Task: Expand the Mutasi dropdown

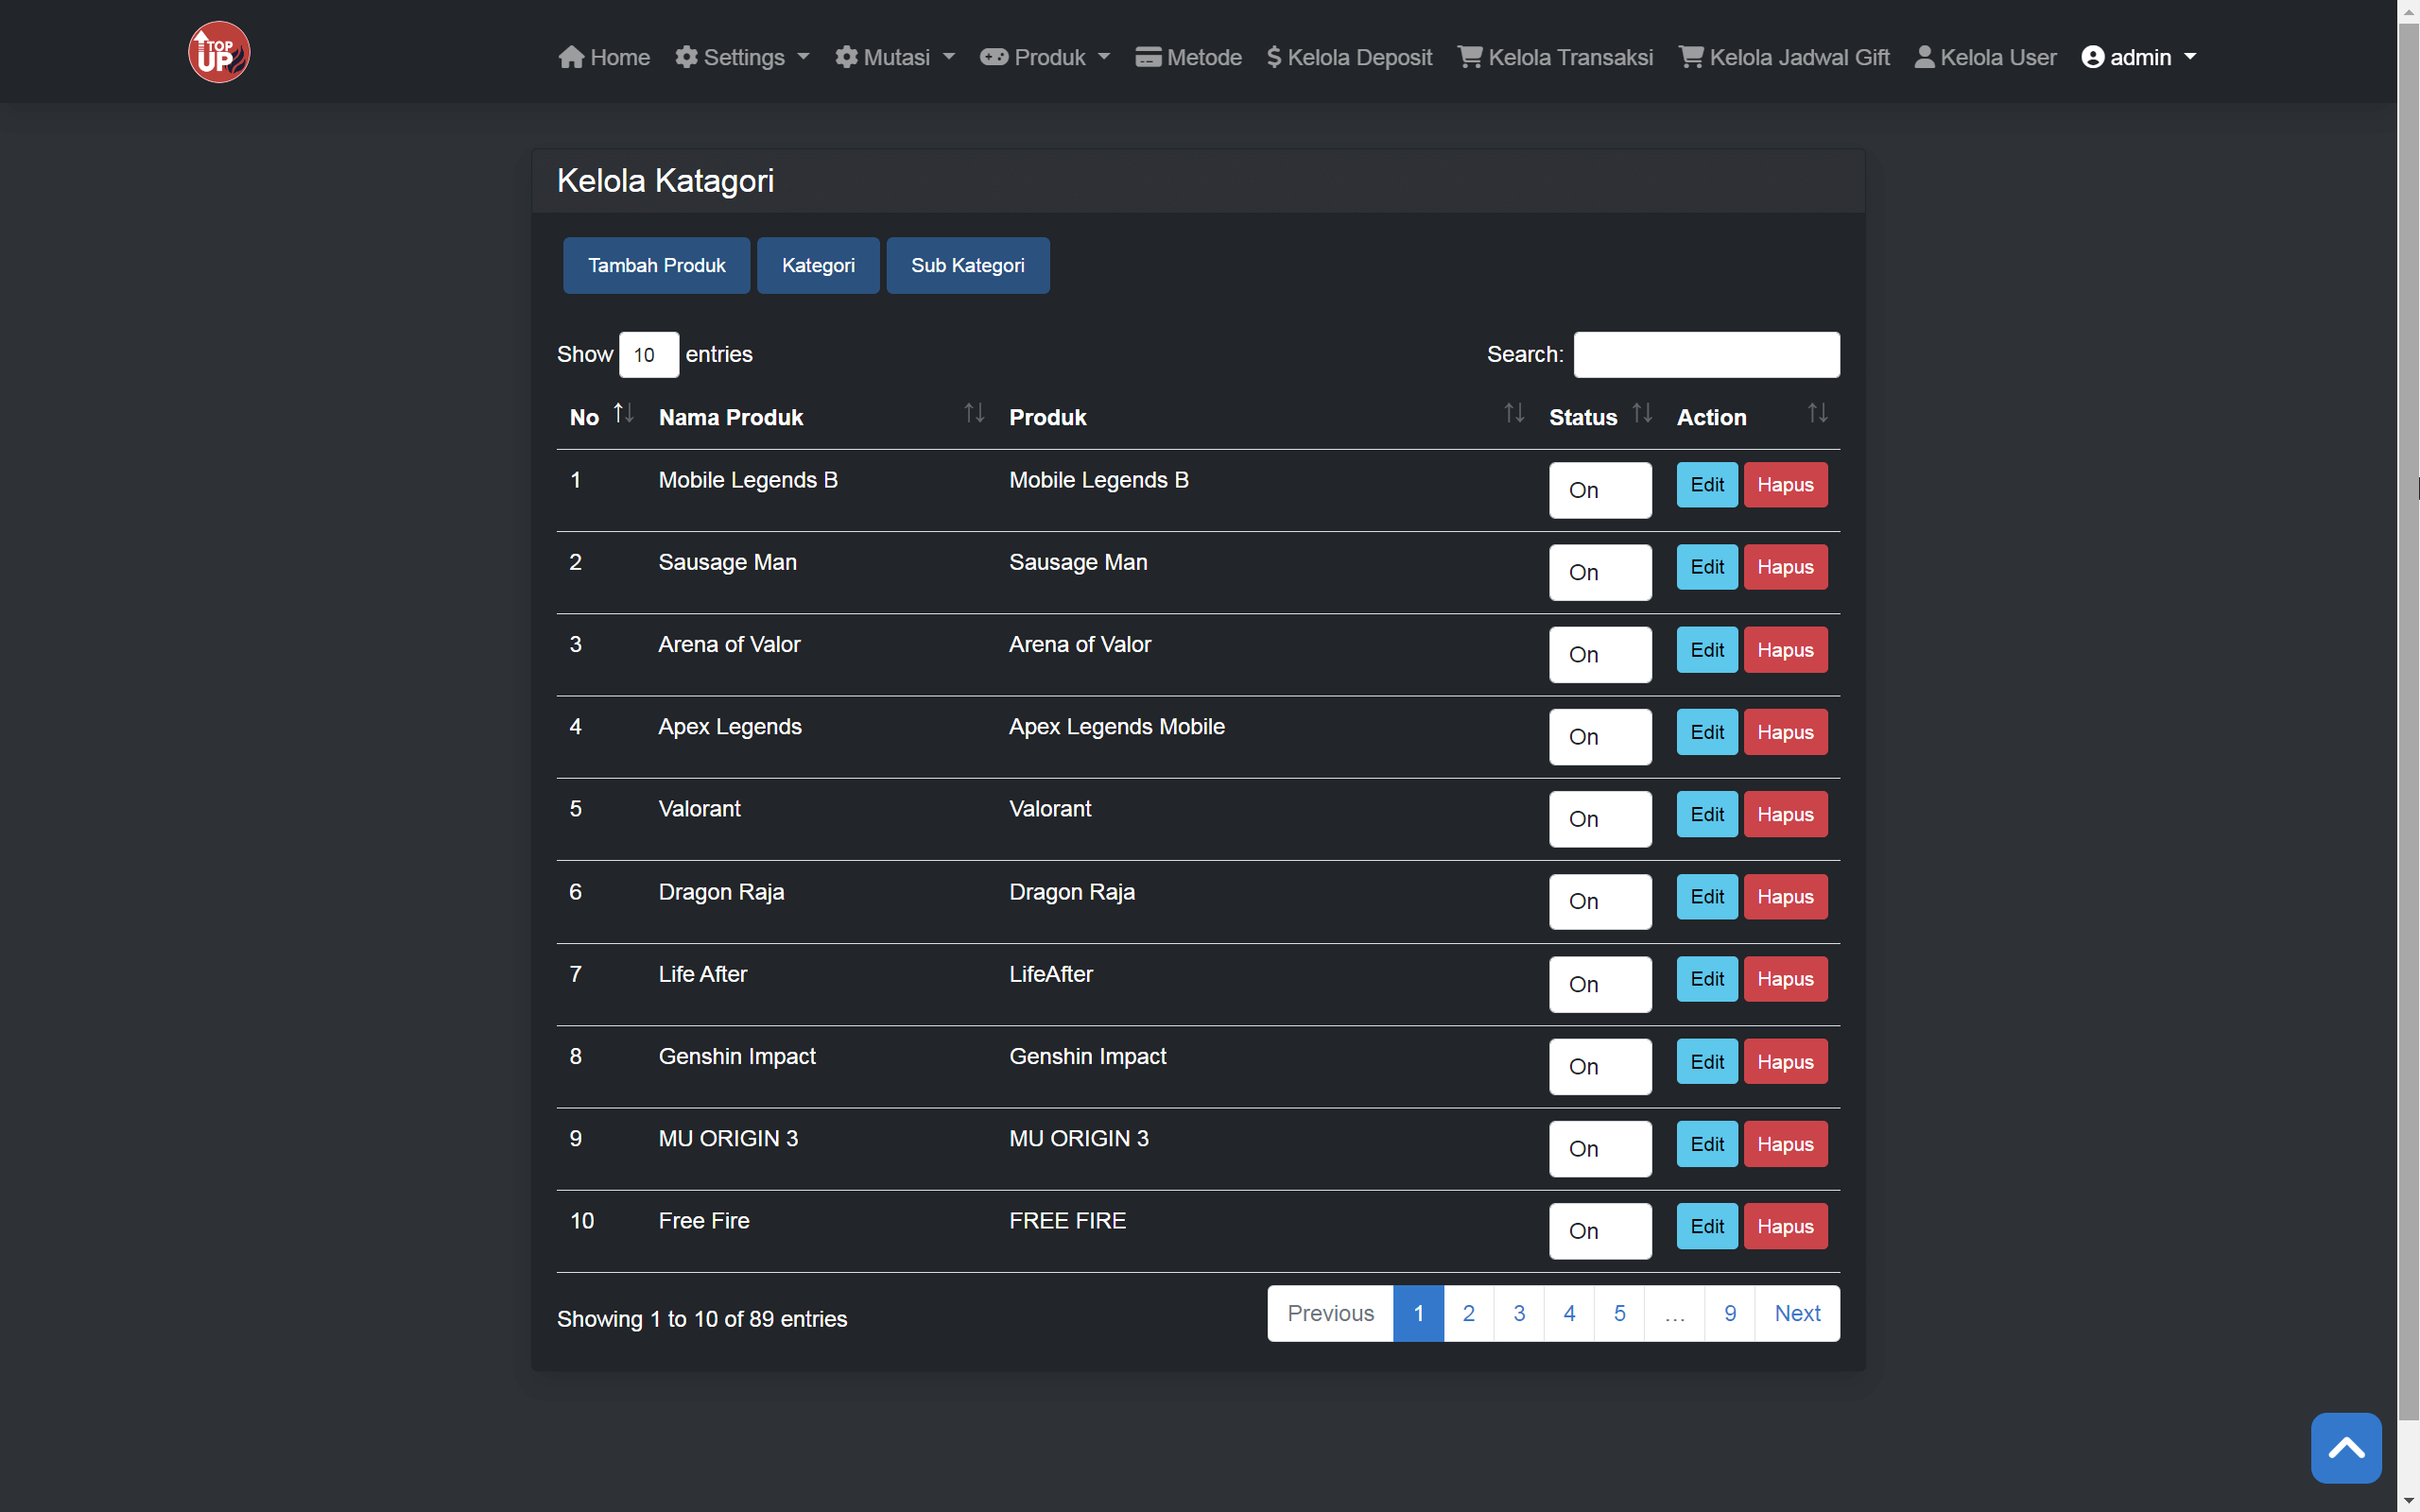Action: pos(893,57)
